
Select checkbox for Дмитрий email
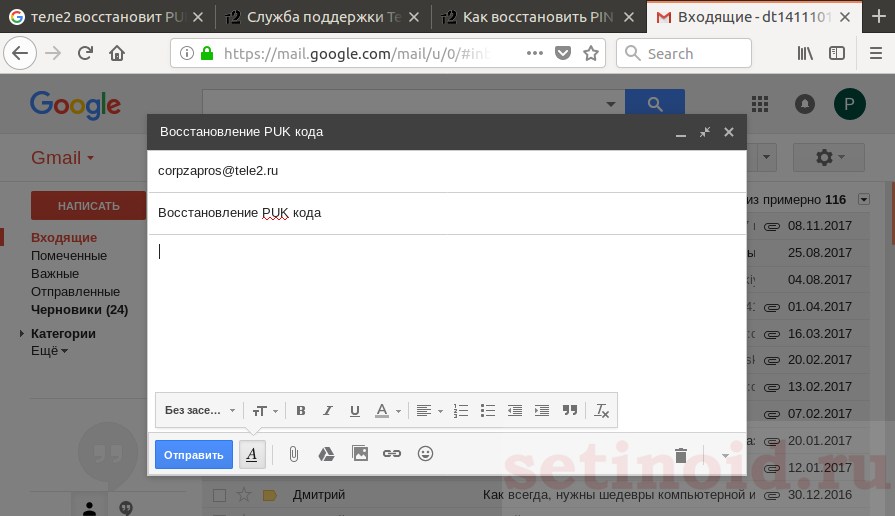(219, 495)
